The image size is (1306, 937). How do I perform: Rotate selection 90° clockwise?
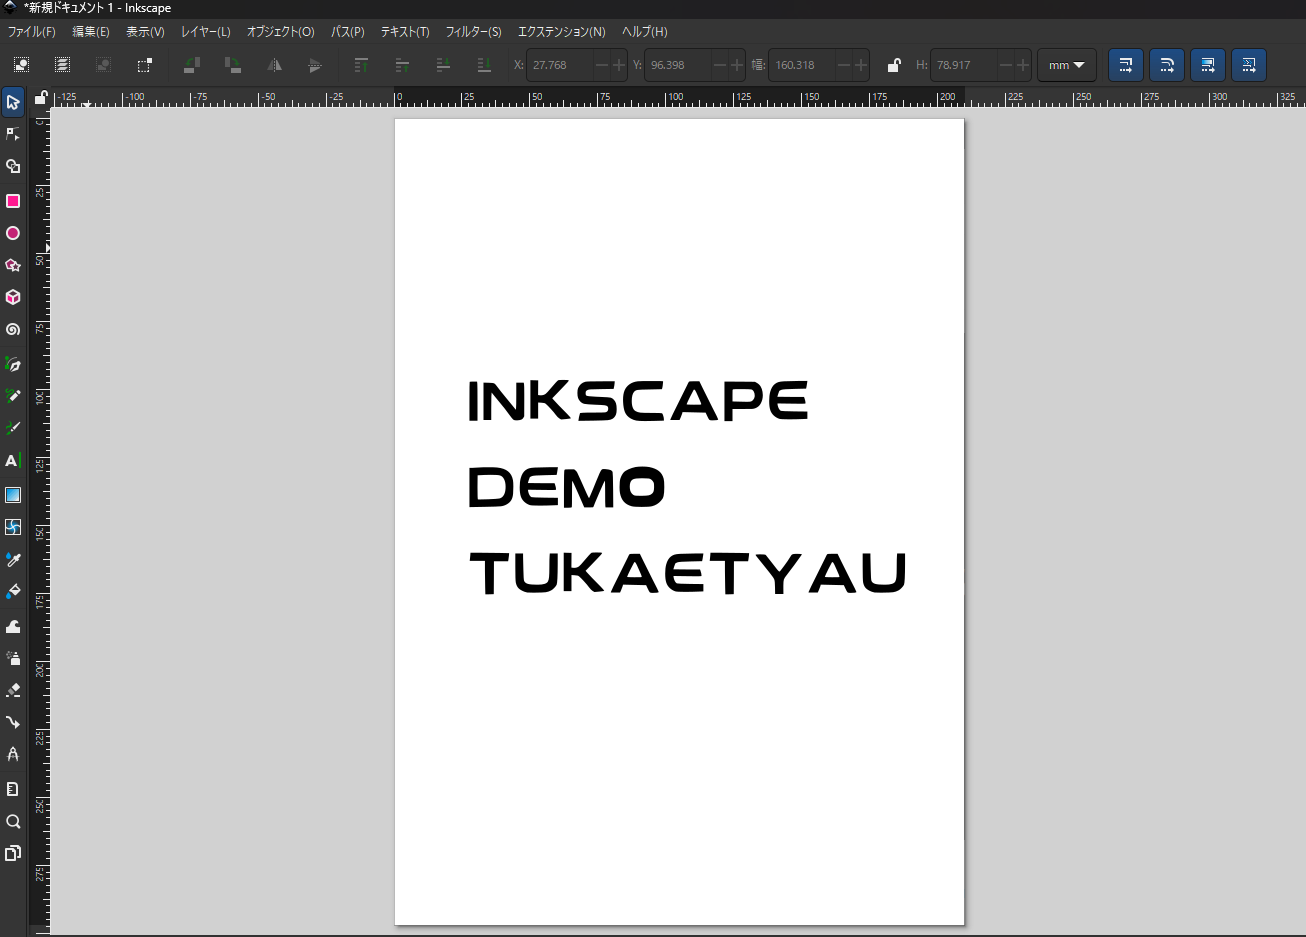[x=233, y=65]
